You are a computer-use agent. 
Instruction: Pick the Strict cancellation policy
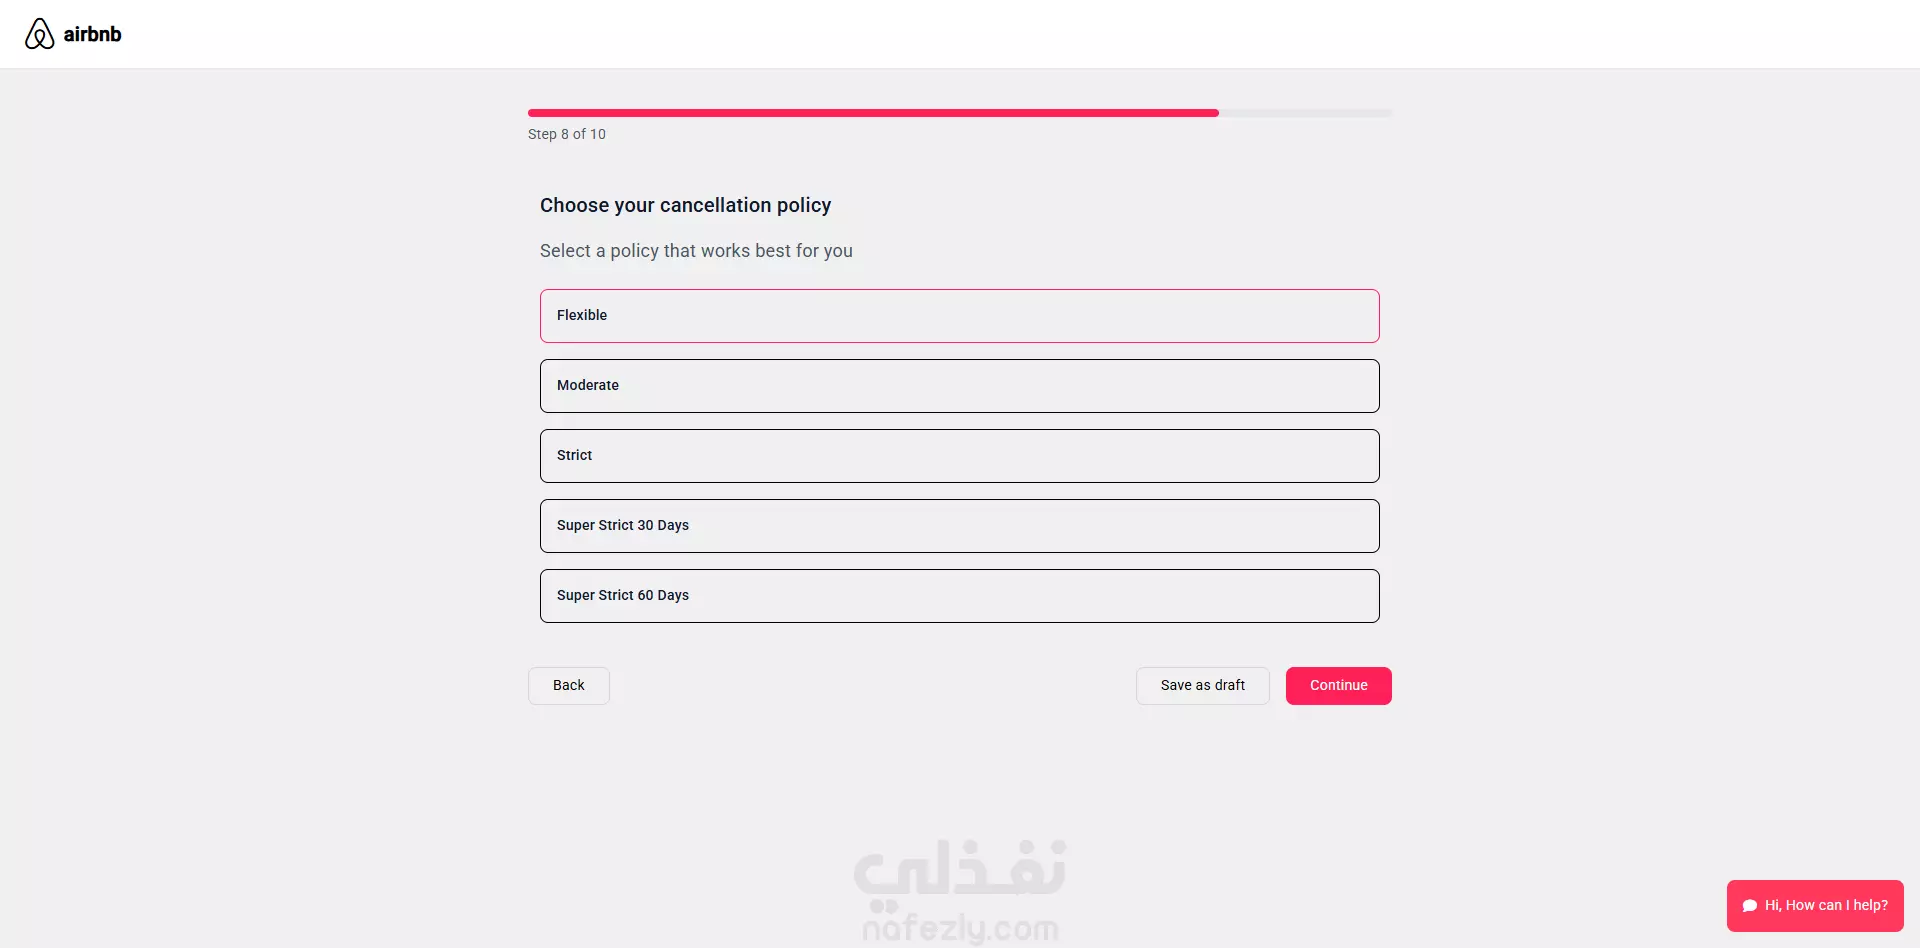tap(959, 456)
